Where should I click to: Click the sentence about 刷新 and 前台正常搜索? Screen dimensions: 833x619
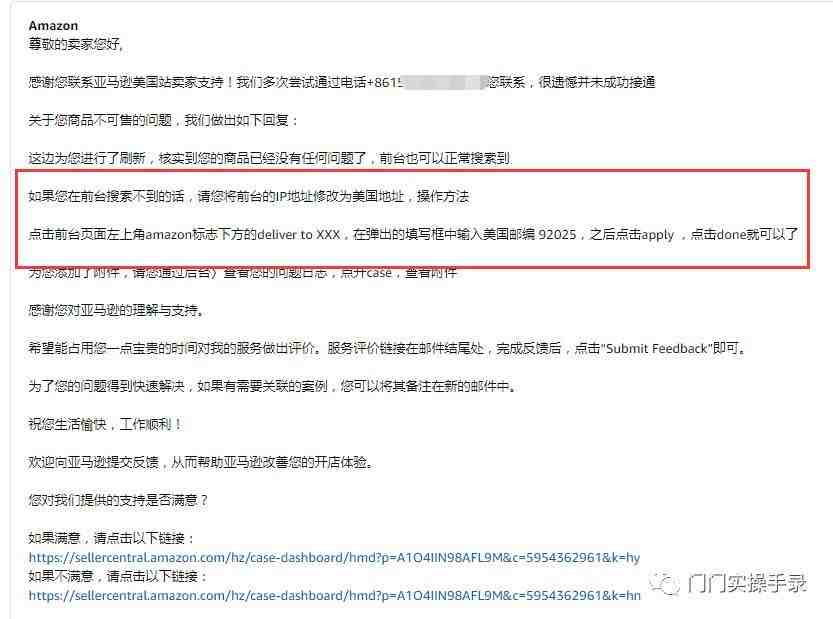269,158
